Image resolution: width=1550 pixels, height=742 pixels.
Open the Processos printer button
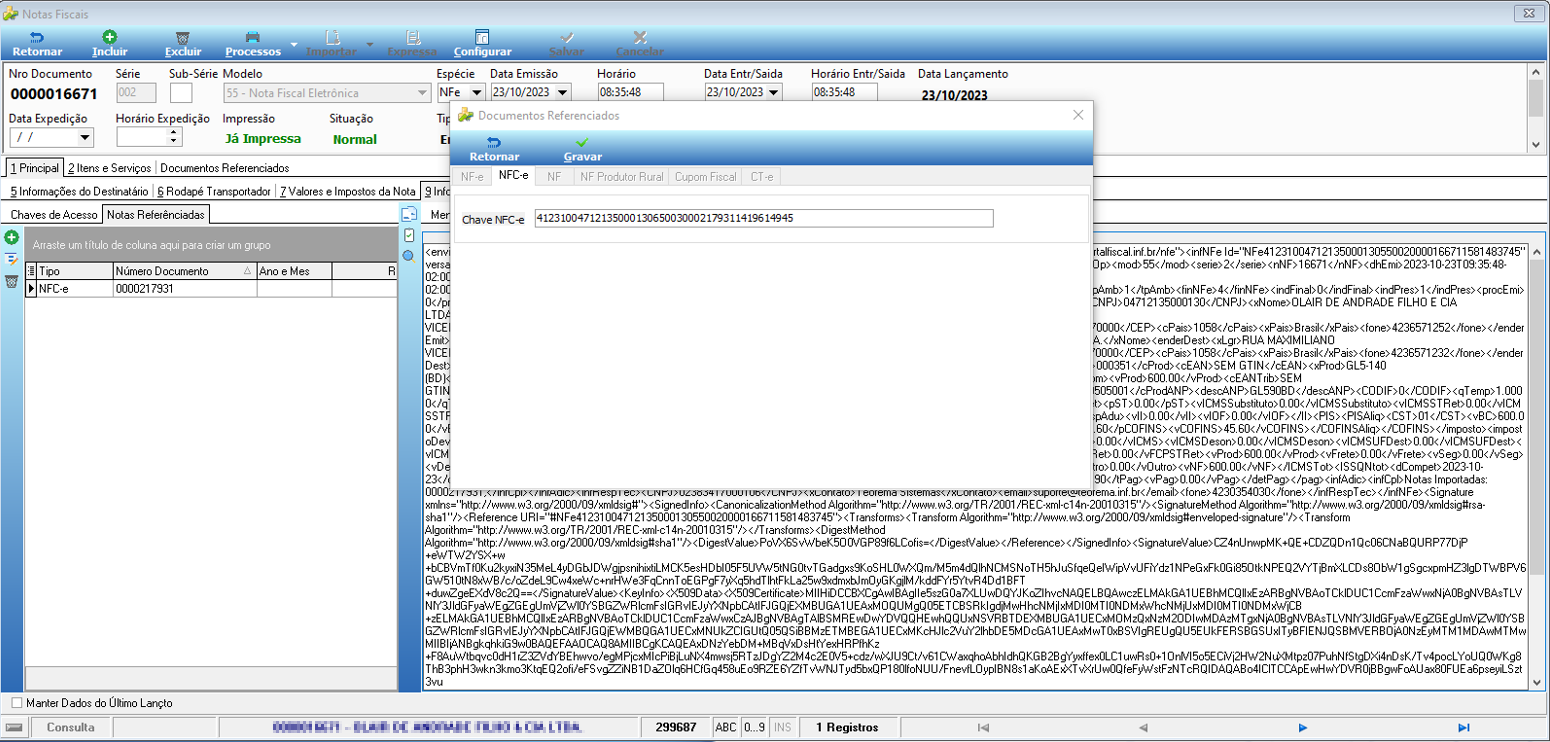[x=253, y=44]
